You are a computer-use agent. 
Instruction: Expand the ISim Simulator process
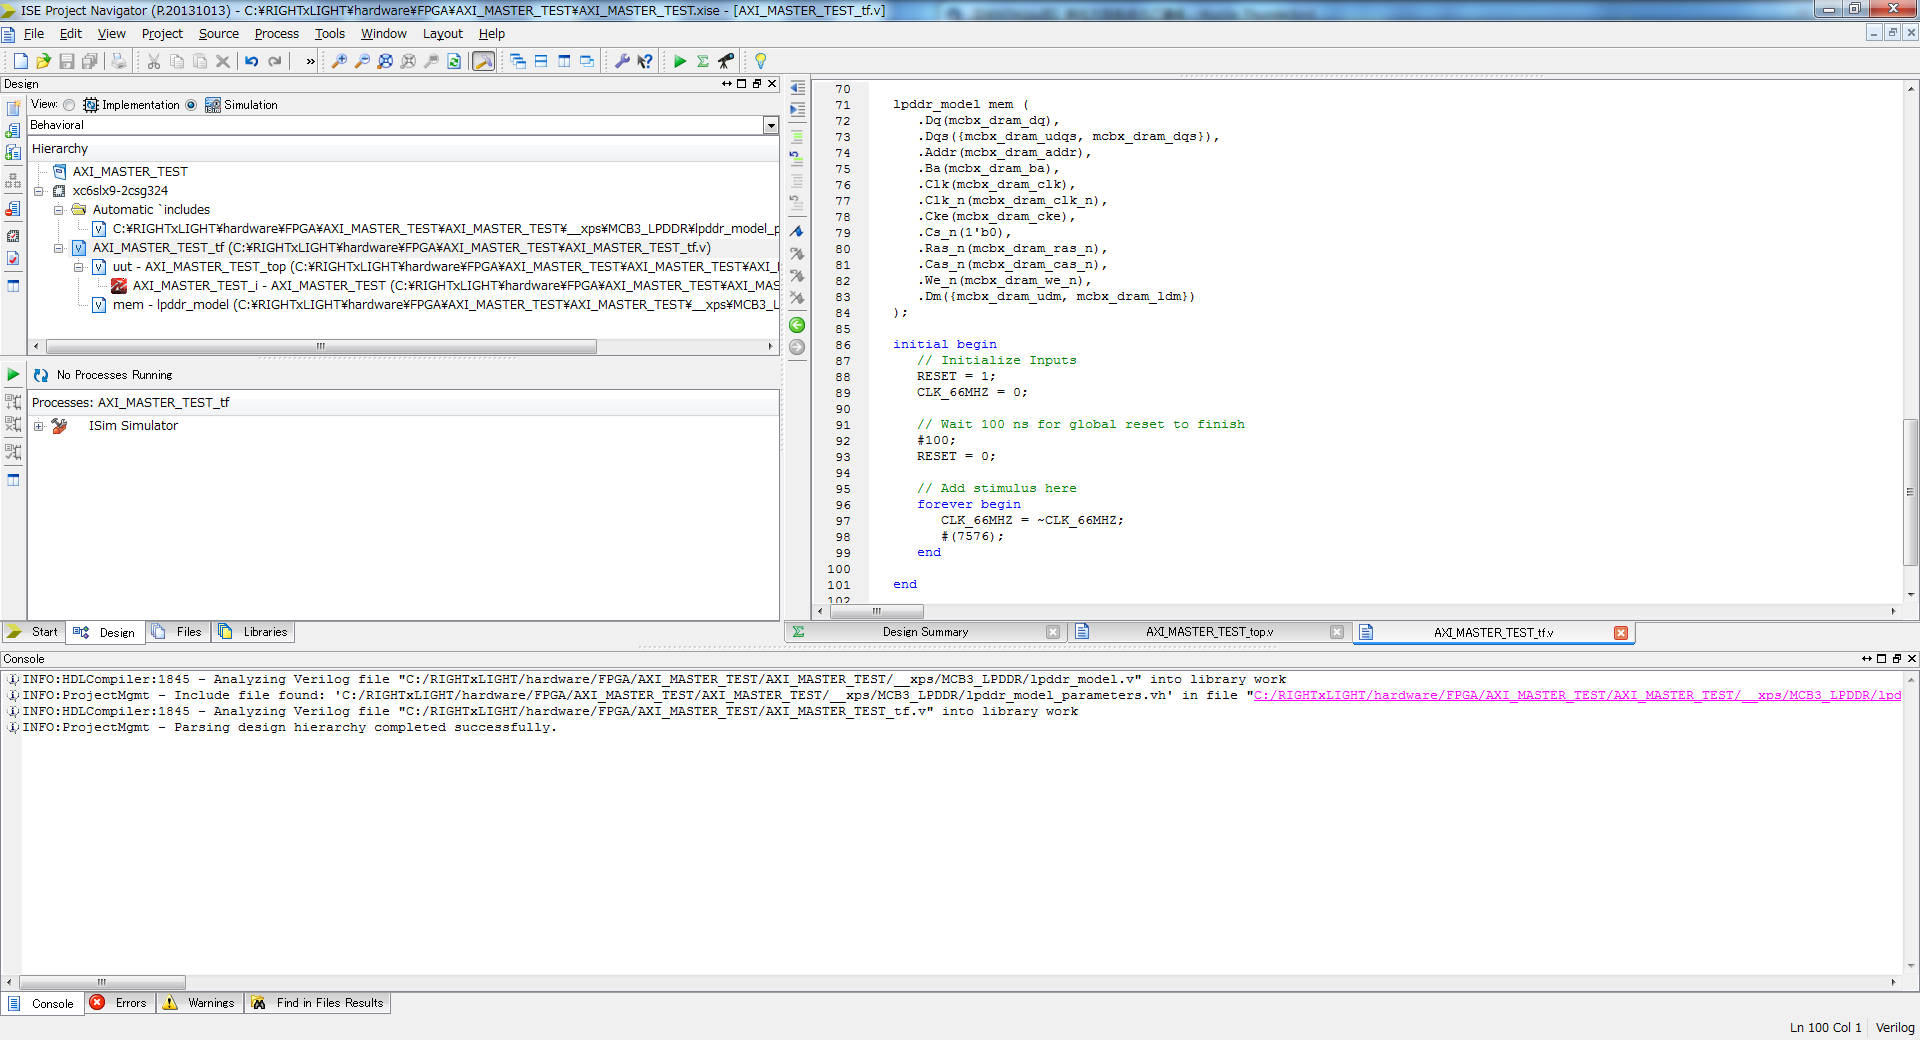[39, 426]
